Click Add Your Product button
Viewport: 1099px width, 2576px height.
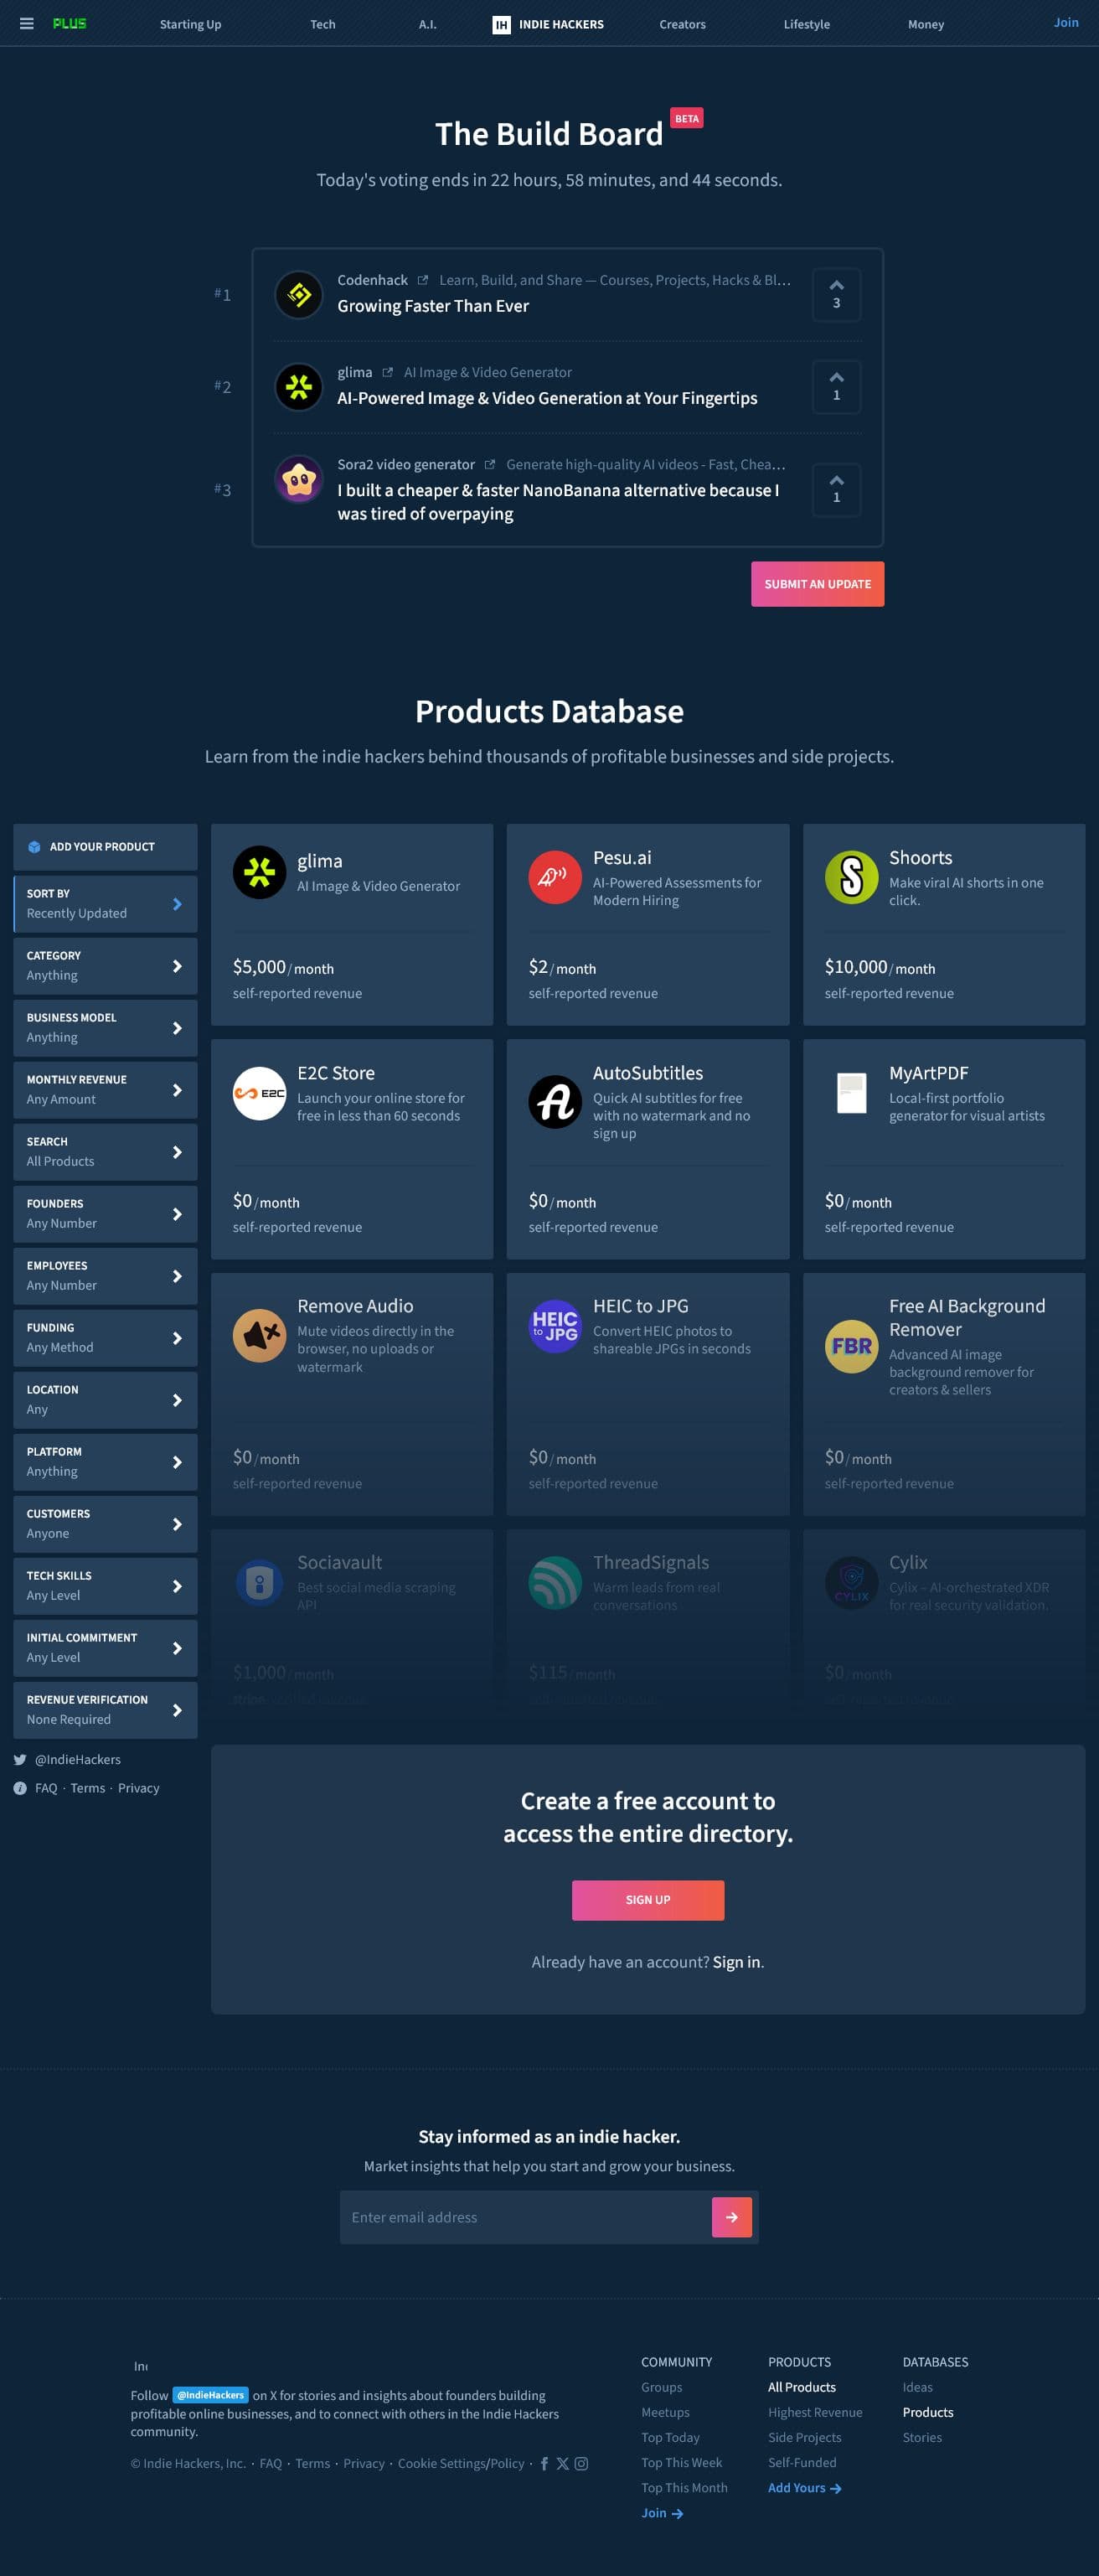tap(105, 847)
